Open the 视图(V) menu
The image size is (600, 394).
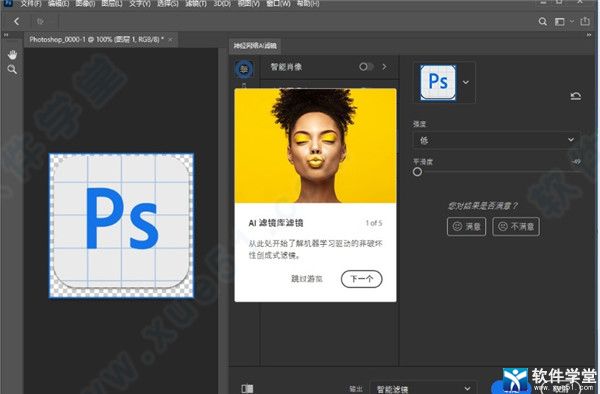point(248,3)
